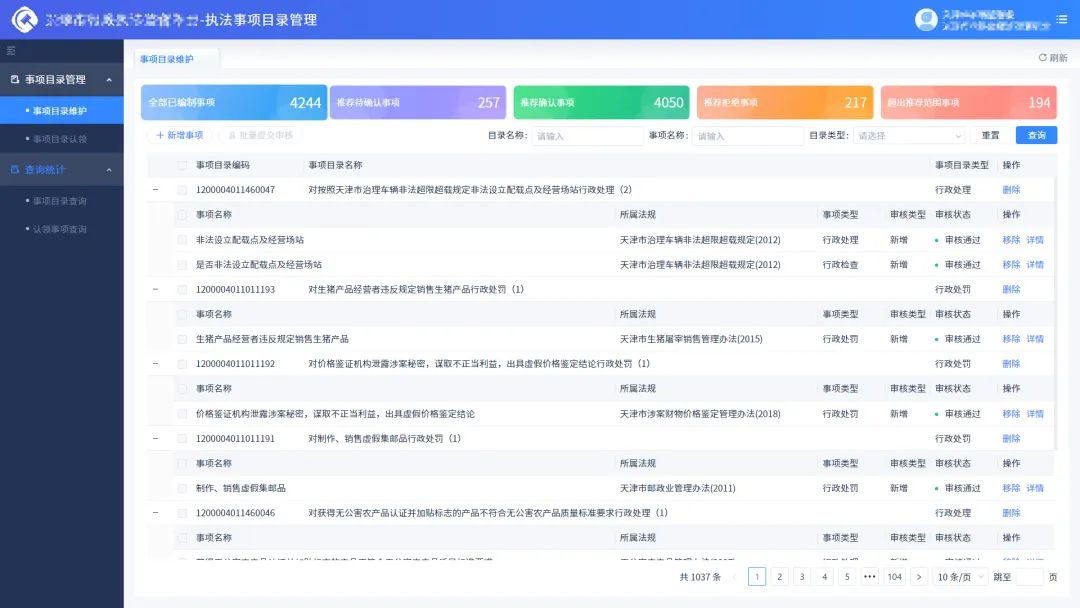
Task: Toggle the select-all checkbox in table header
Action: click(x=182, y=165)
